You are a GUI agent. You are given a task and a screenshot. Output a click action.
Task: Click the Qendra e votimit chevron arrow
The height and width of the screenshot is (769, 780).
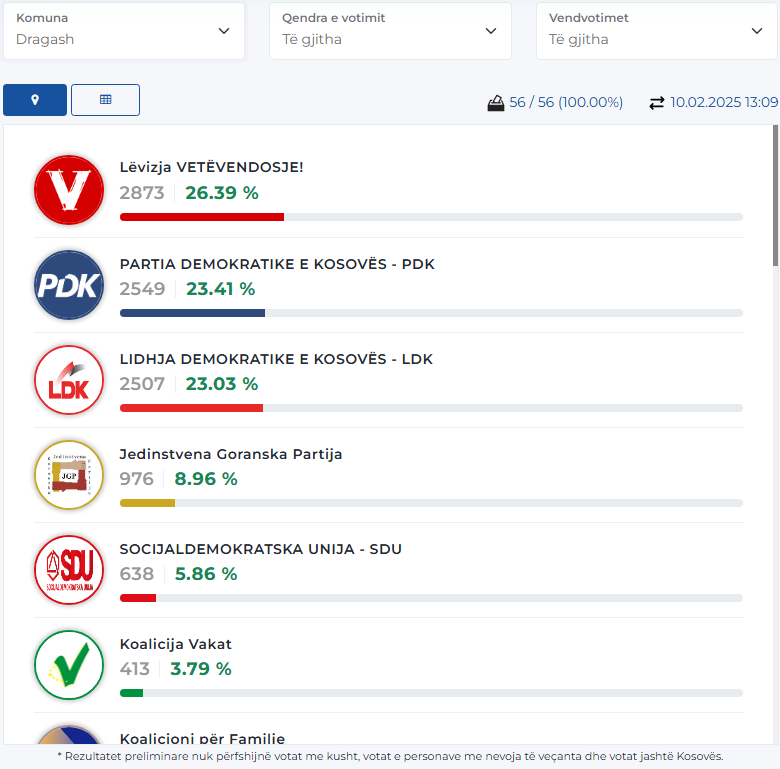pyautogui.click(x=491, y=31)
